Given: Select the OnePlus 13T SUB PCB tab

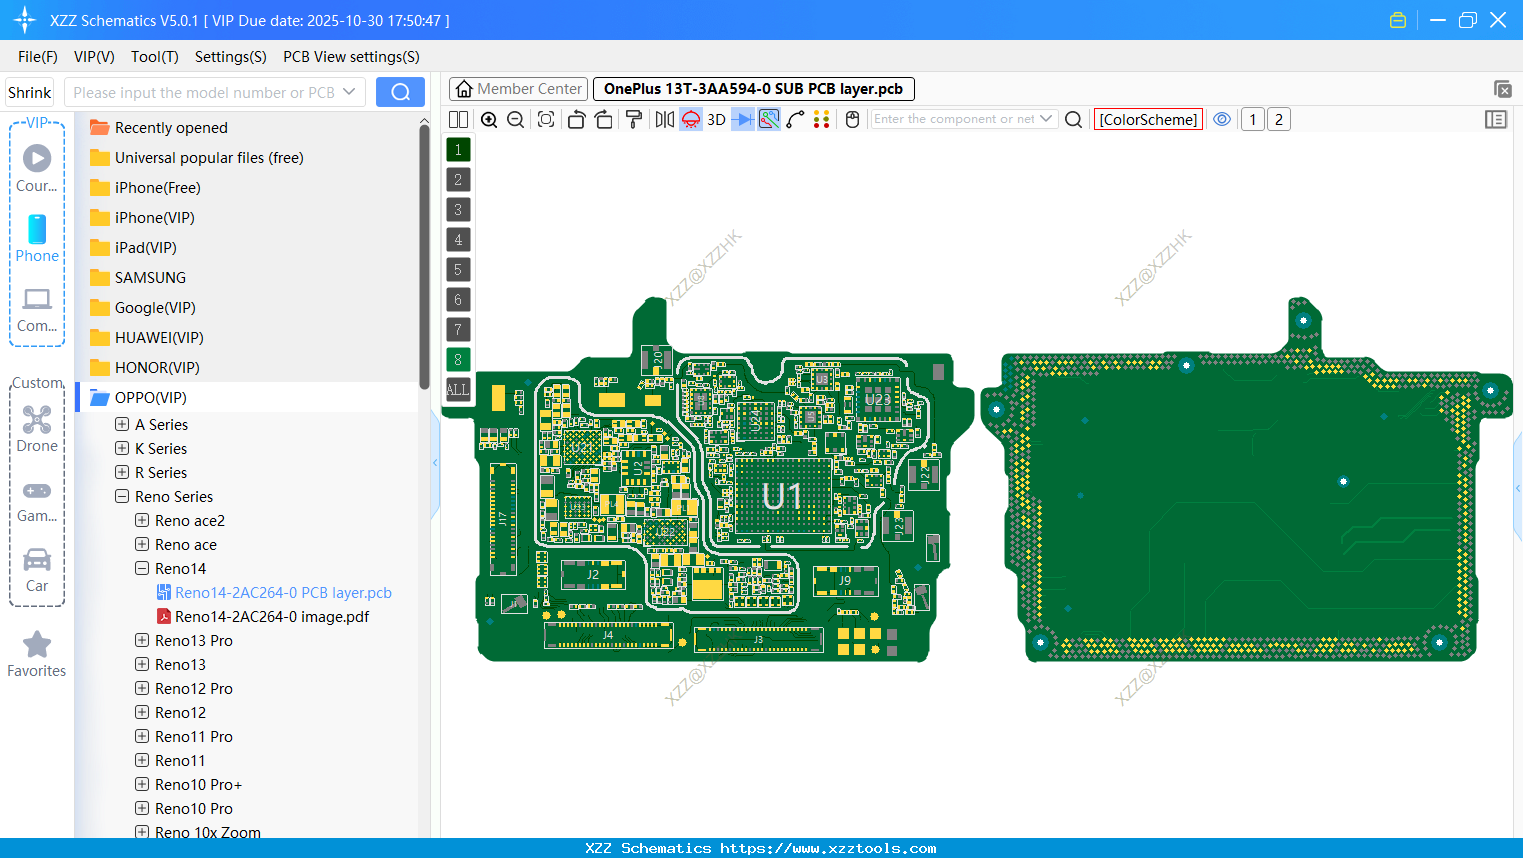Looking at the screenshot, I should (x=753, y=89).
